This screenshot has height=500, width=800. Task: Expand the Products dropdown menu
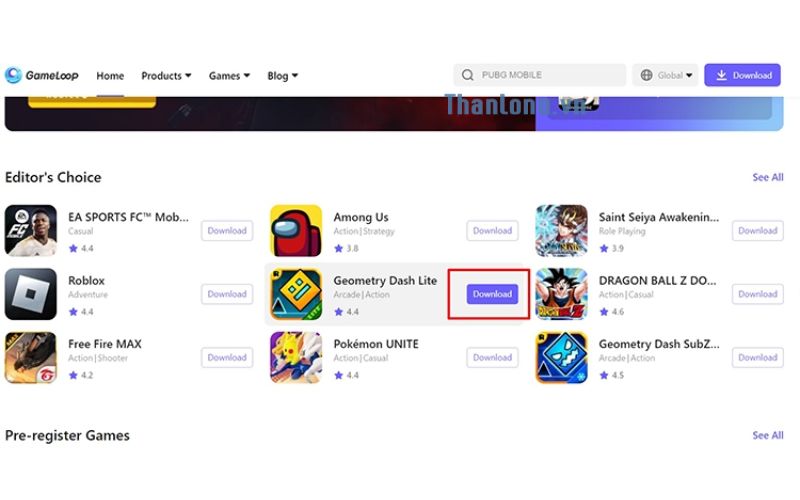(166, 76)
